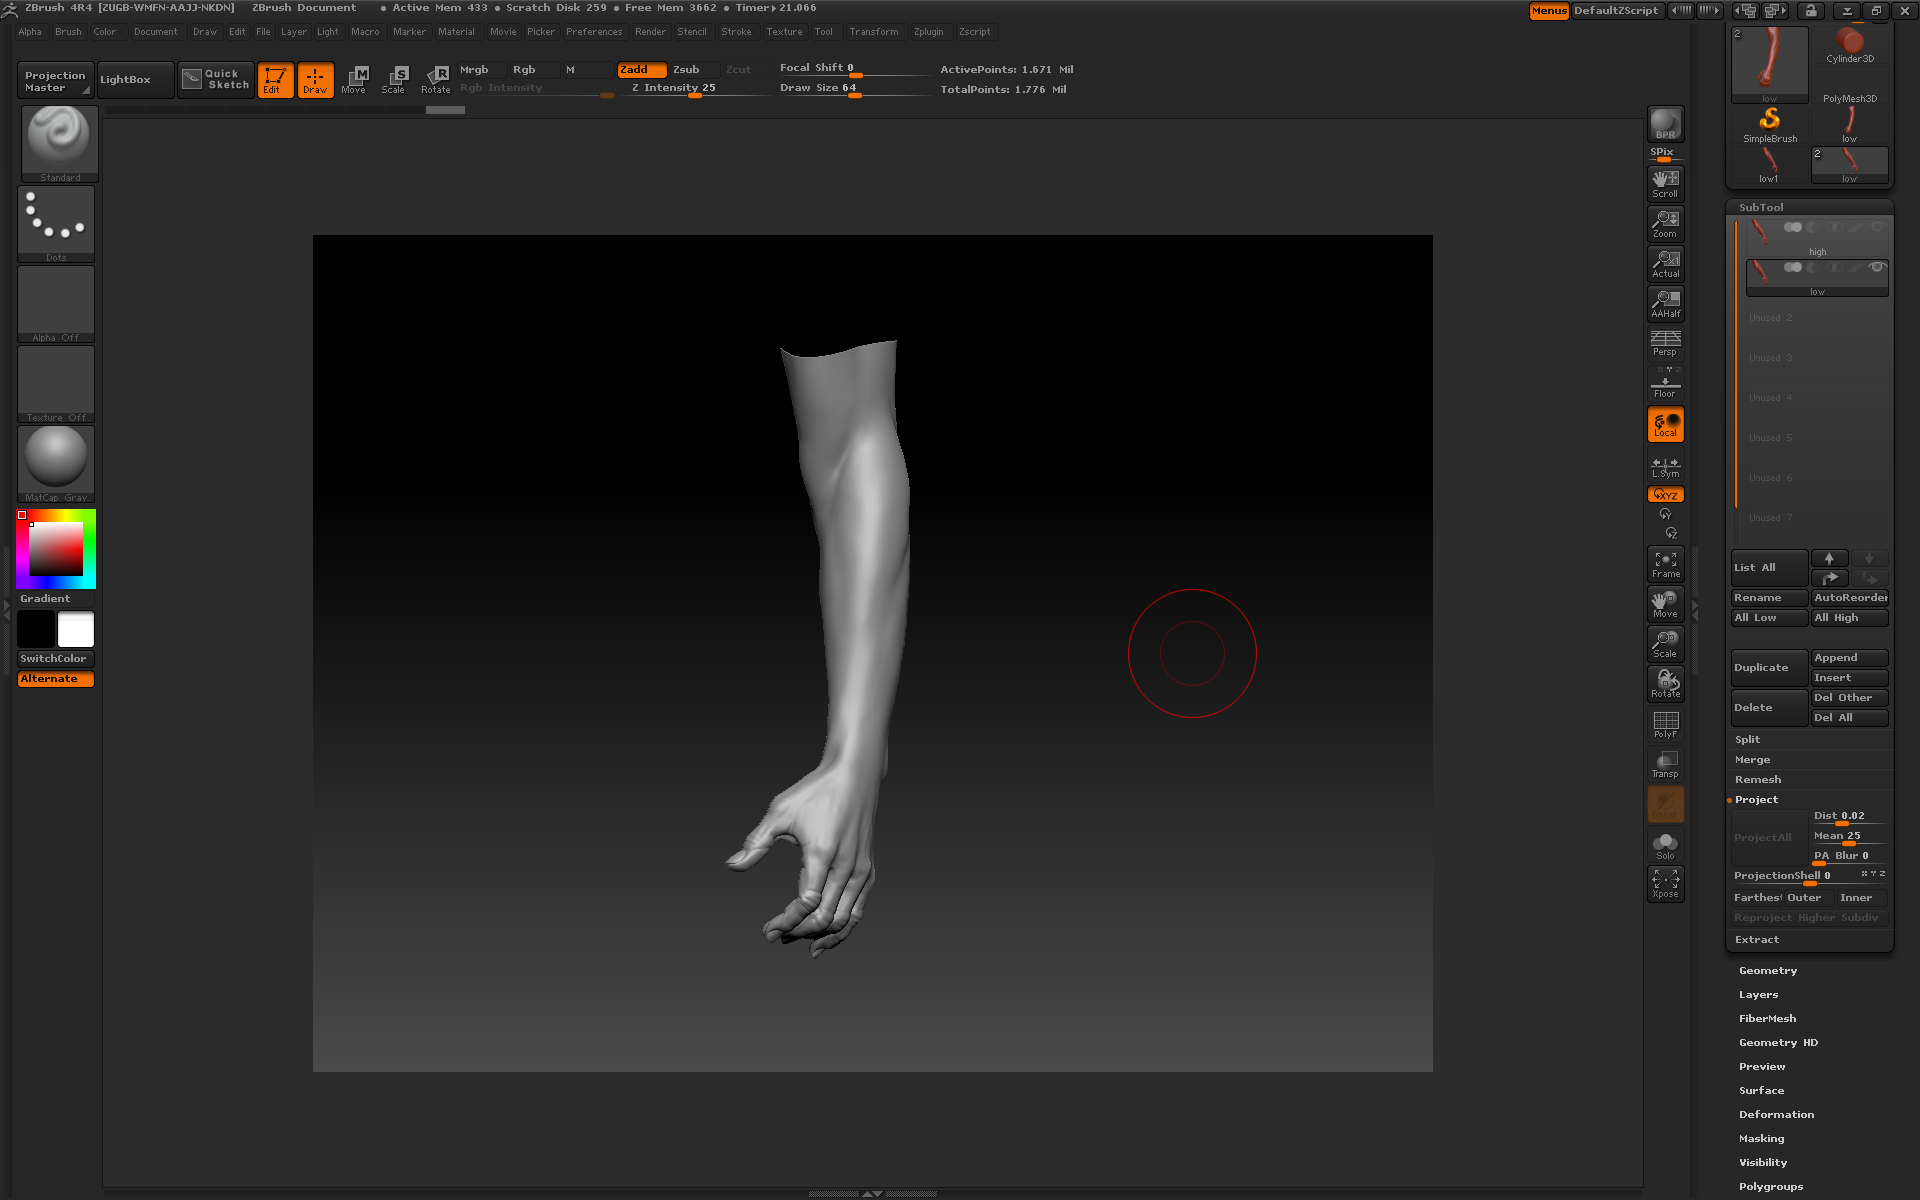Select the Scroll canvas tool
The height and width of the screenshot is (1200, 1920).
pos(1665,183)
